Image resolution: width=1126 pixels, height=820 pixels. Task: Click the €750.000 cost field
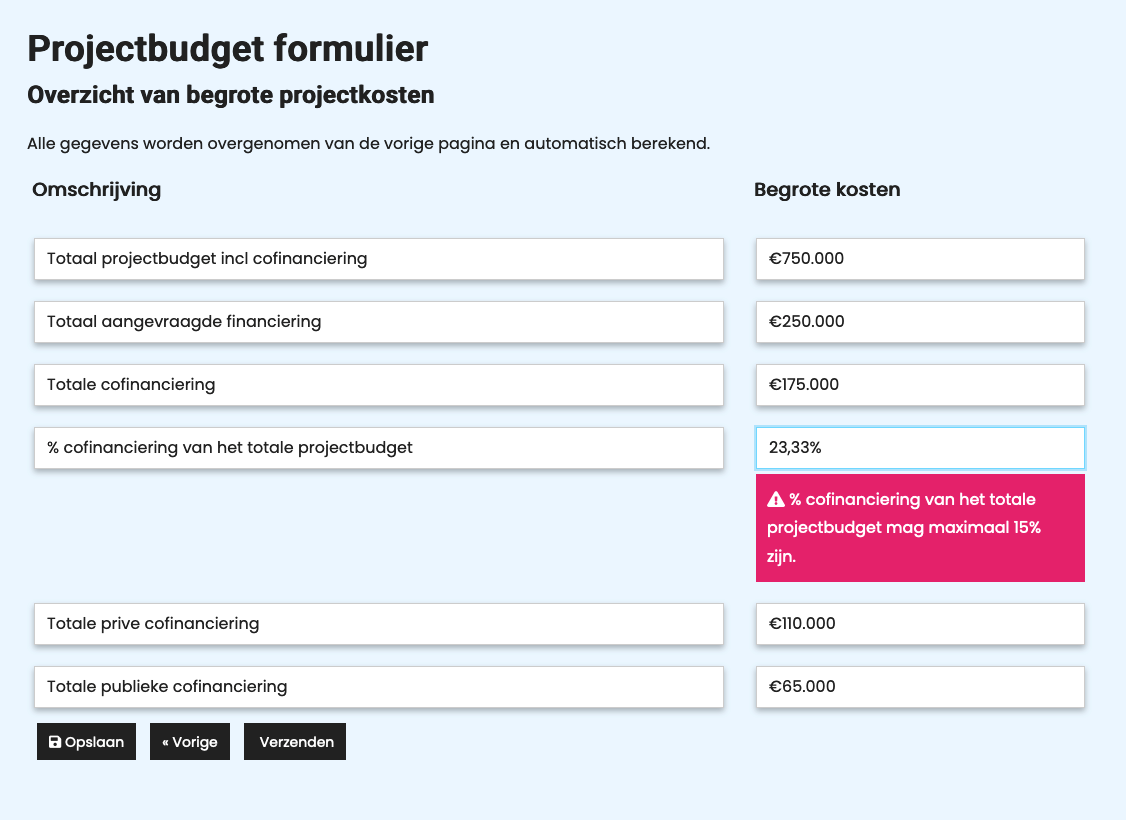919,258
